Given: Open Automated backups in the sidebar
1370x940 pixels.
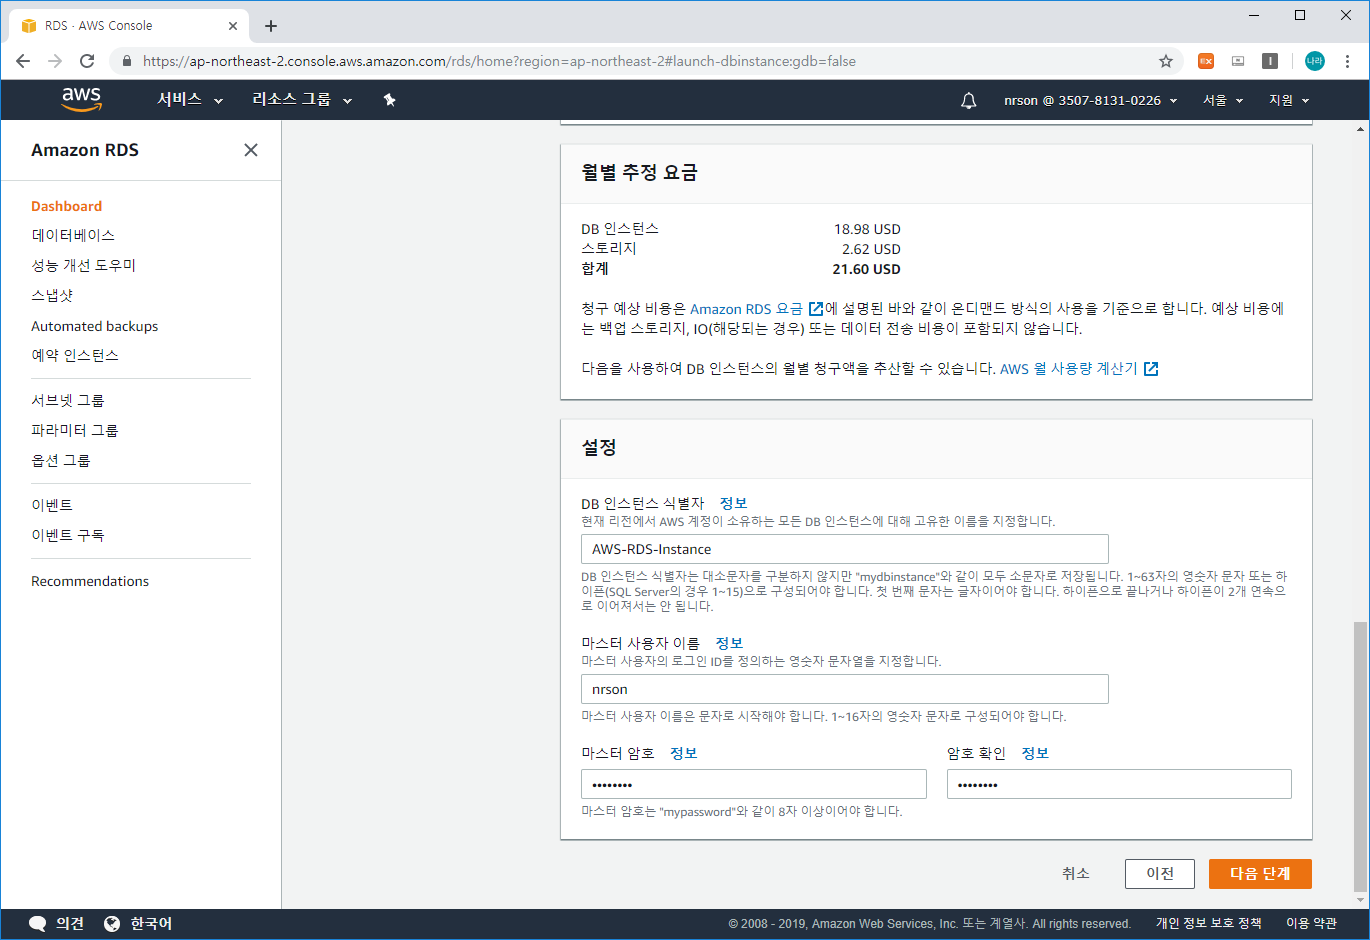Looking at the screenshot, I should (x=94, y=326).
